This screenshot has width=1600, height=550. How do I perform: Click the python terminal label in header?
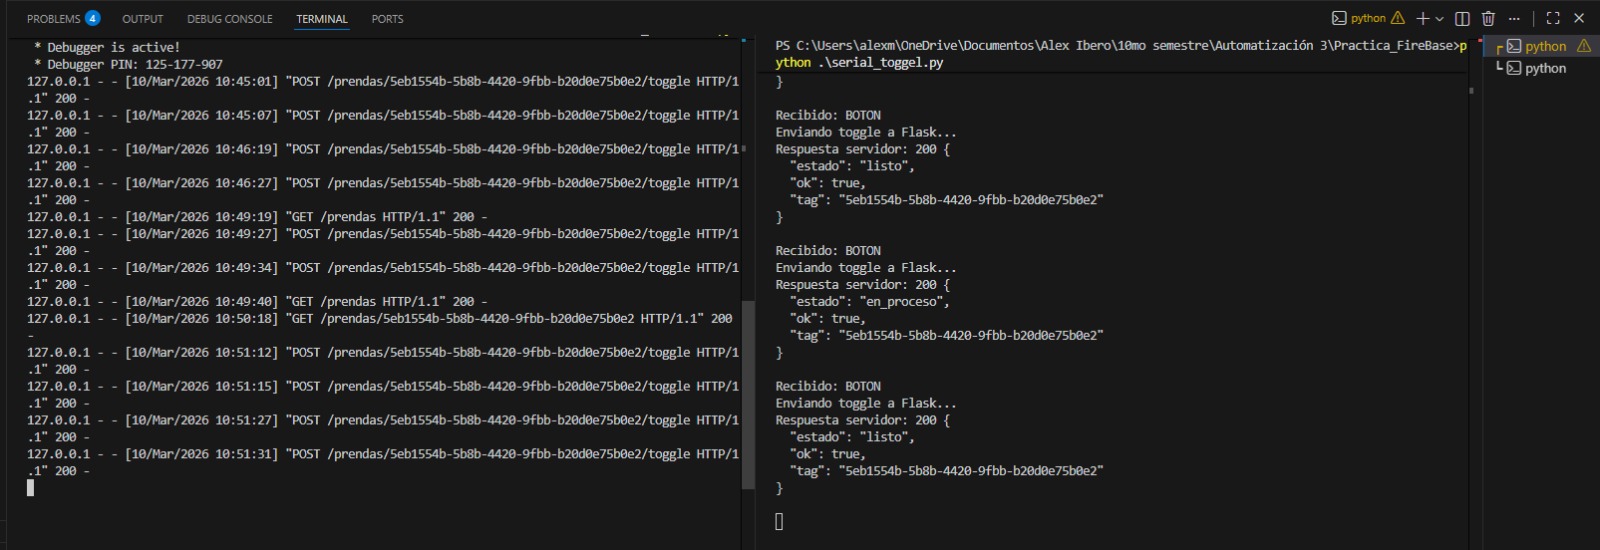click(1367, 18)
